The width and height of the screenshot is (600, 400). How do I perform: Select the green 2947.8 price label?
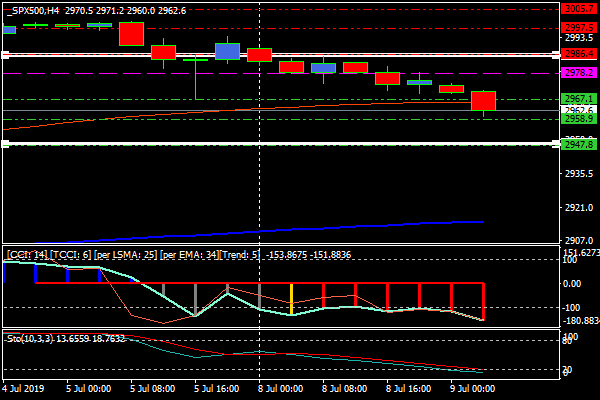[579, 145]
